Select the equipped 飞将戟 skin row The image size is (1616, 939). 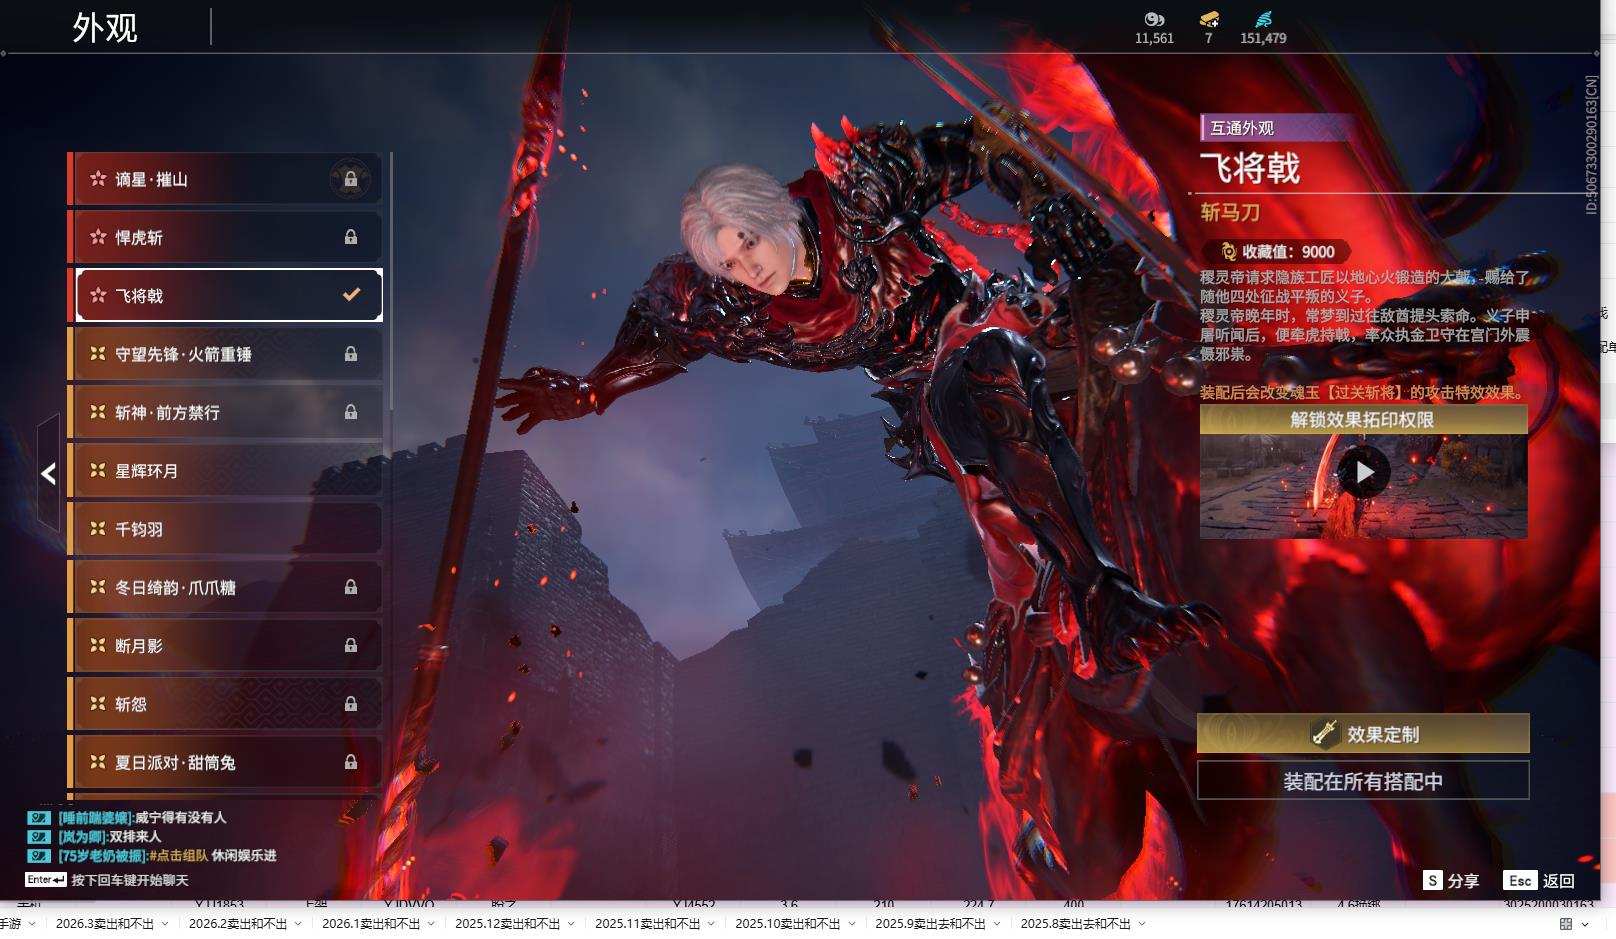point(229,295)
